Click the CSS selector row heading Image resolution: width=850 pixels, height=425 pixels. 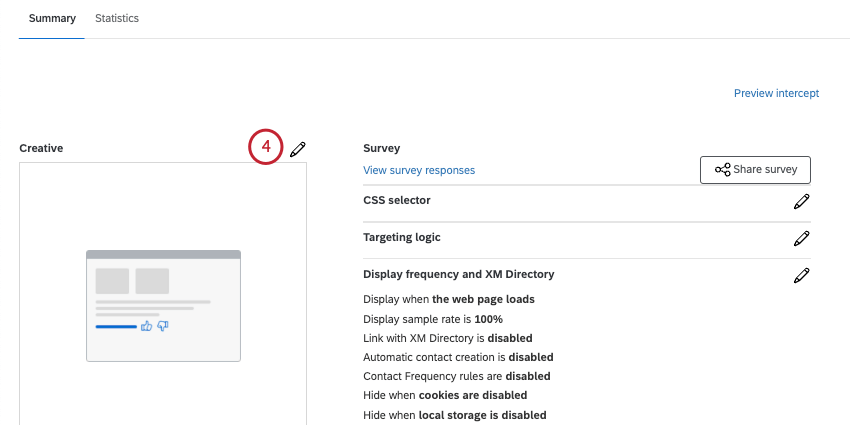[397, 200]
